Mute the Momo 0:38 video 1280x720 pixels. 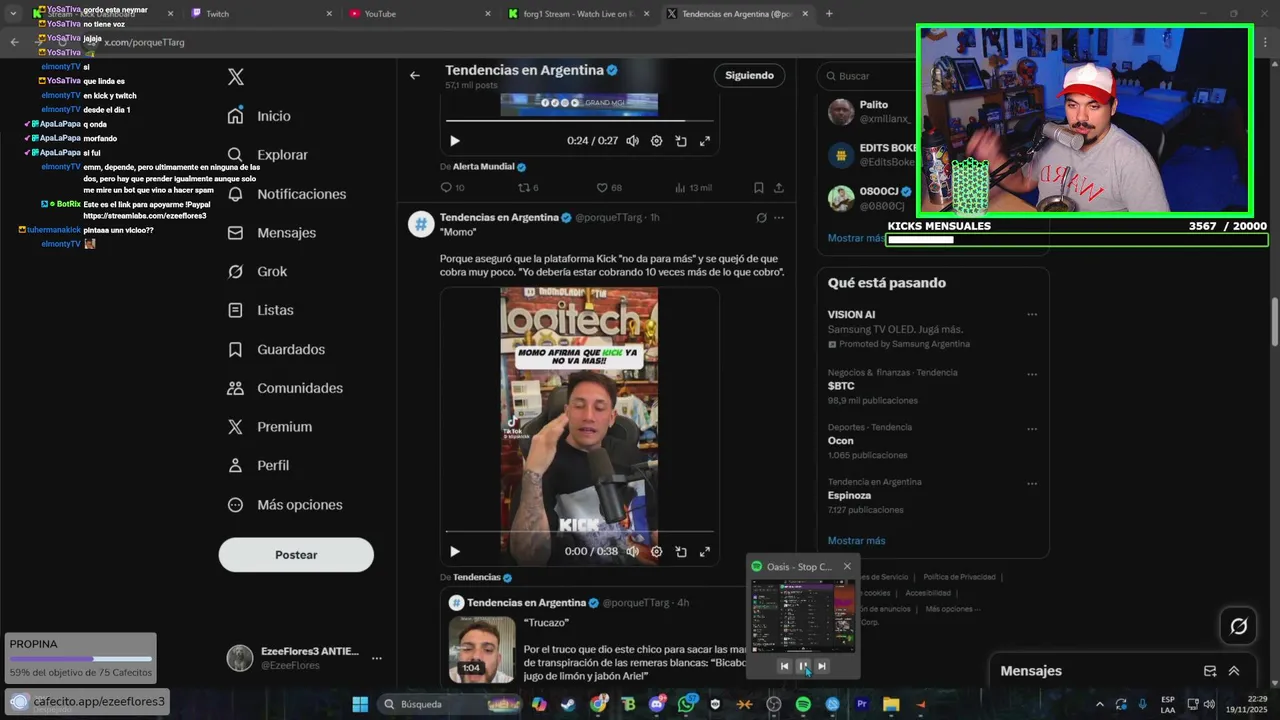632,551
